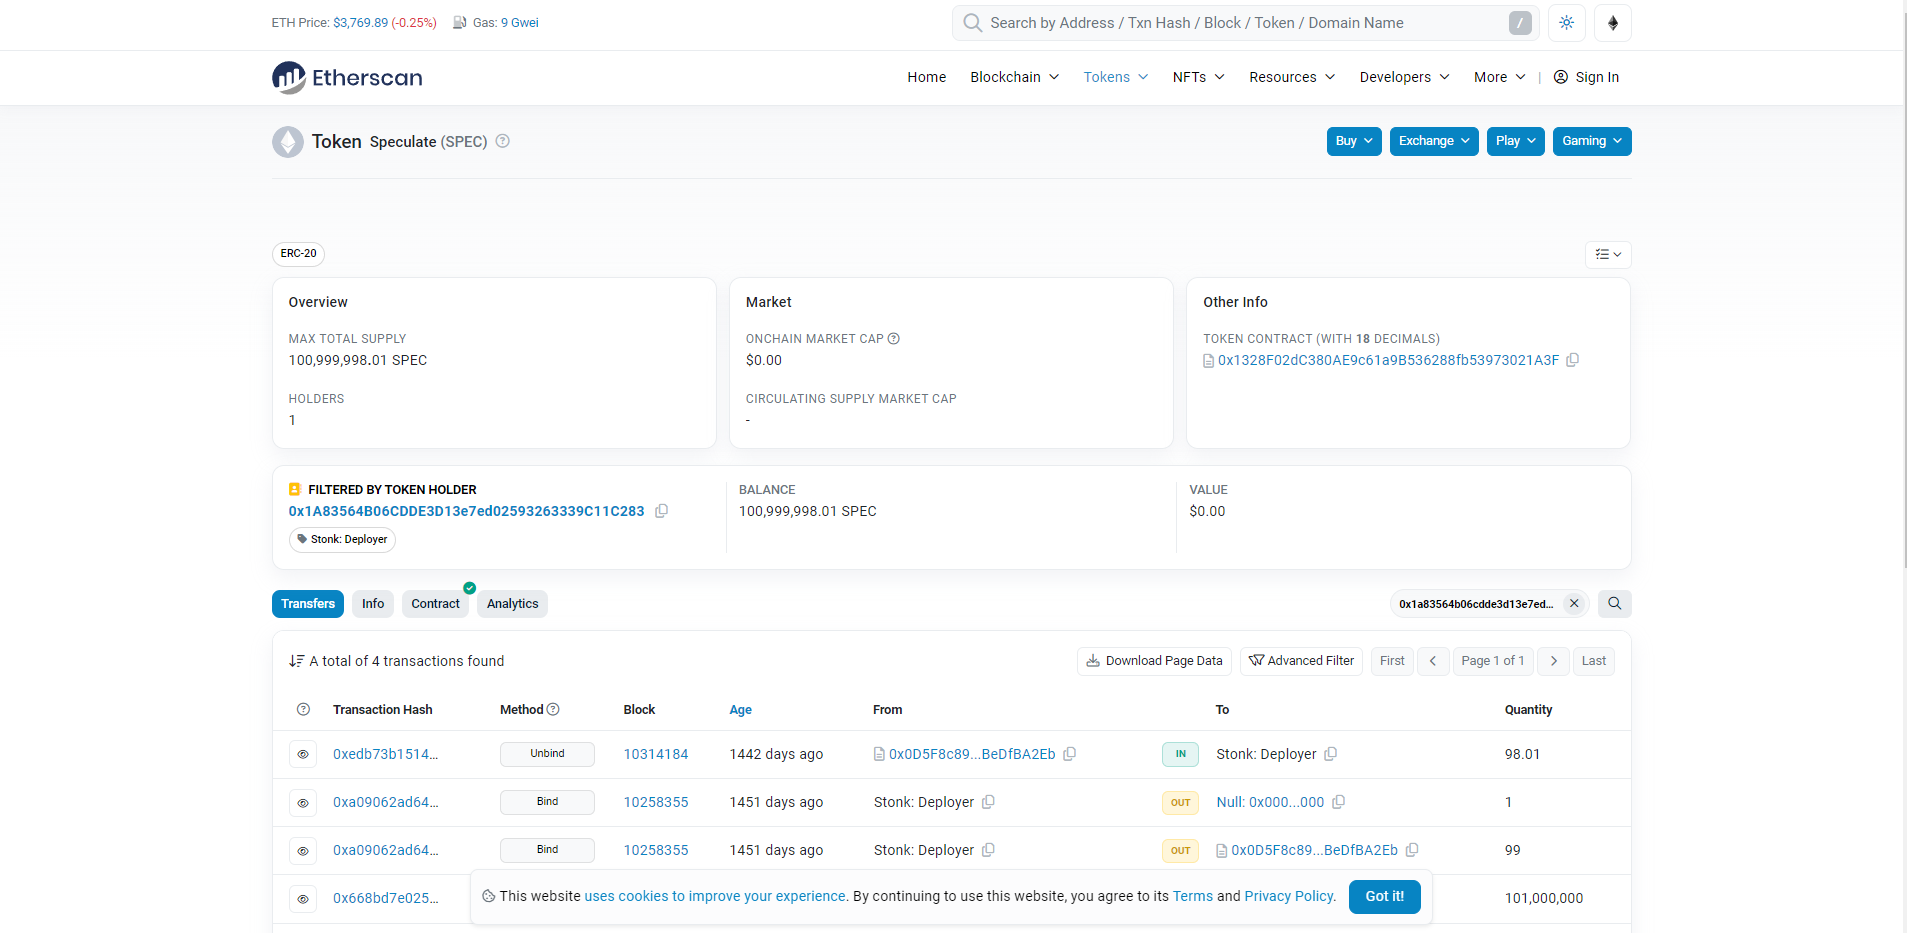Expand the Blockchain menu

click(x=1014, y=77)
